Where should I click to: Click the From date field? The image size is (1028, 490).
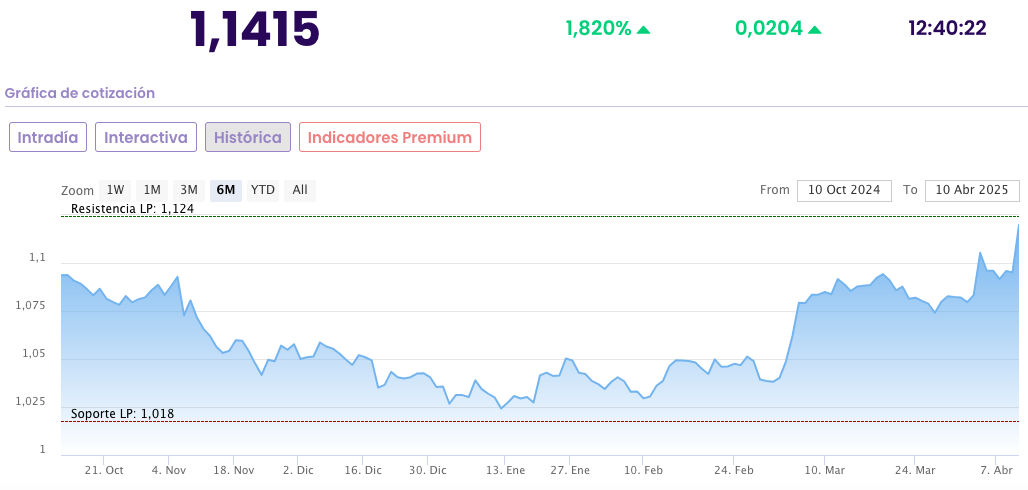click(x=844, y=190)
